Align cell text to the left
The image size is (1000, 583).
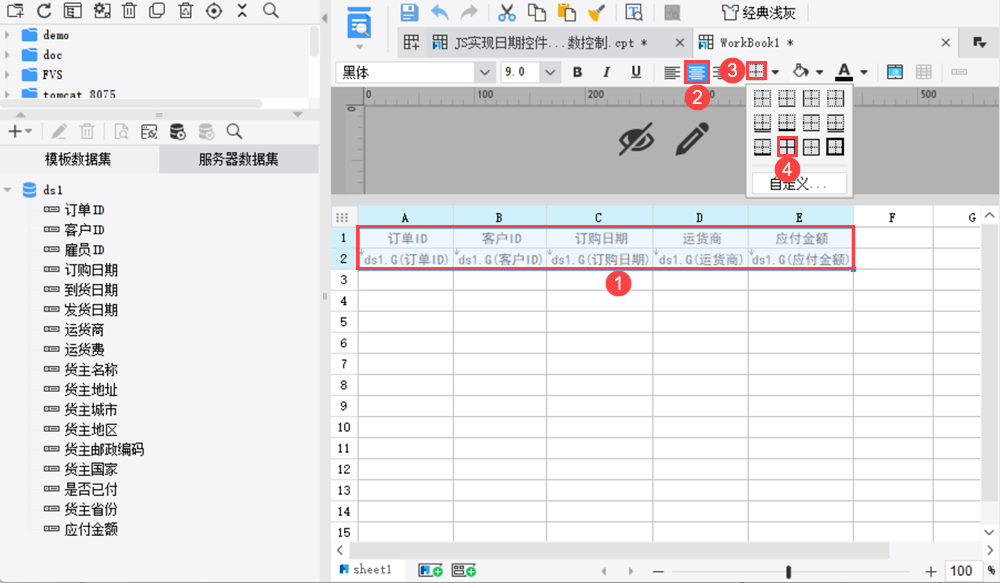pos(671,73)
